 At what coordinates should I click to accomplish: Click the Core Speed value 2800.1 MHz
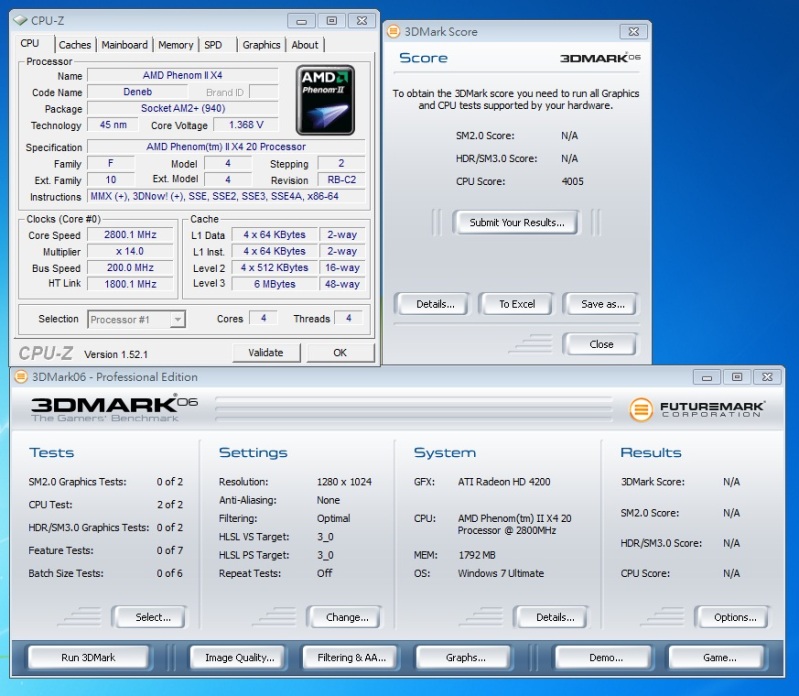click(x=130, y=235)
